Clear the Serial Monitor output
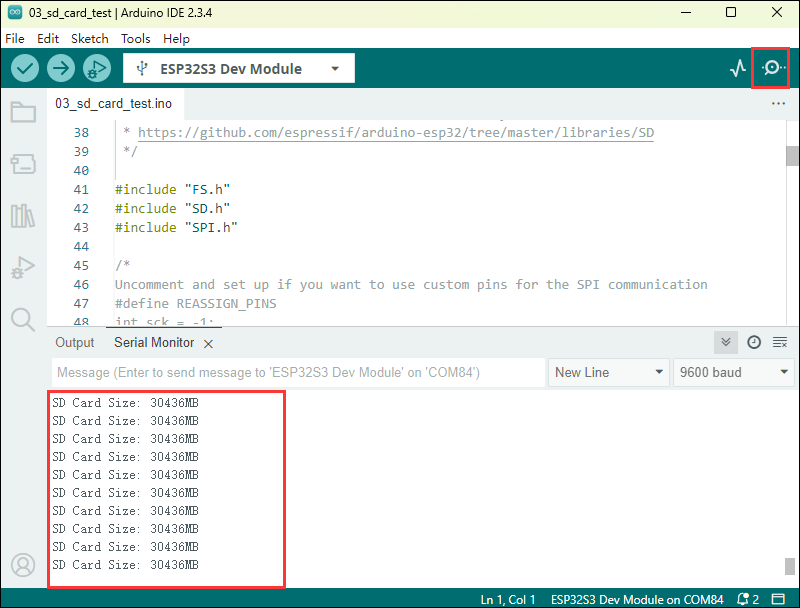Screen dimensions: 800x608 [x=780, y=342]
